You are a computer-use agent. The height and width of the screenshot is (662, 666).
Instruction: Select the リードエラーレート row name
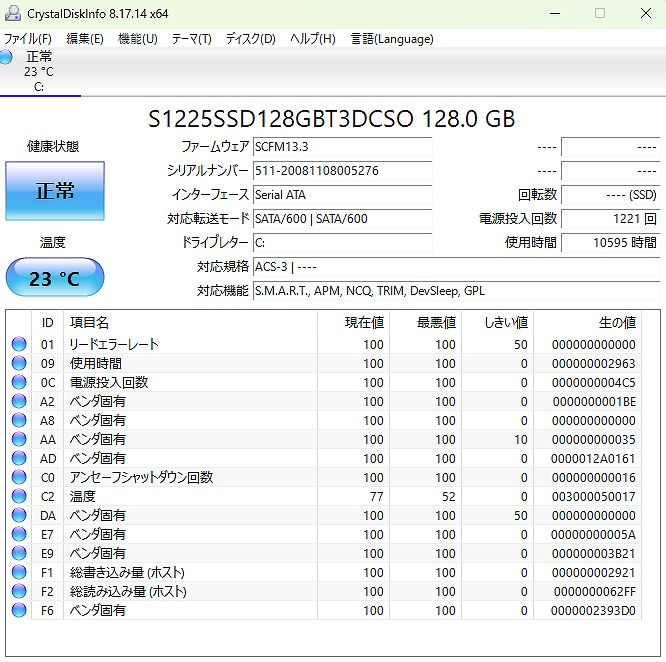click(x=114, y=344)
